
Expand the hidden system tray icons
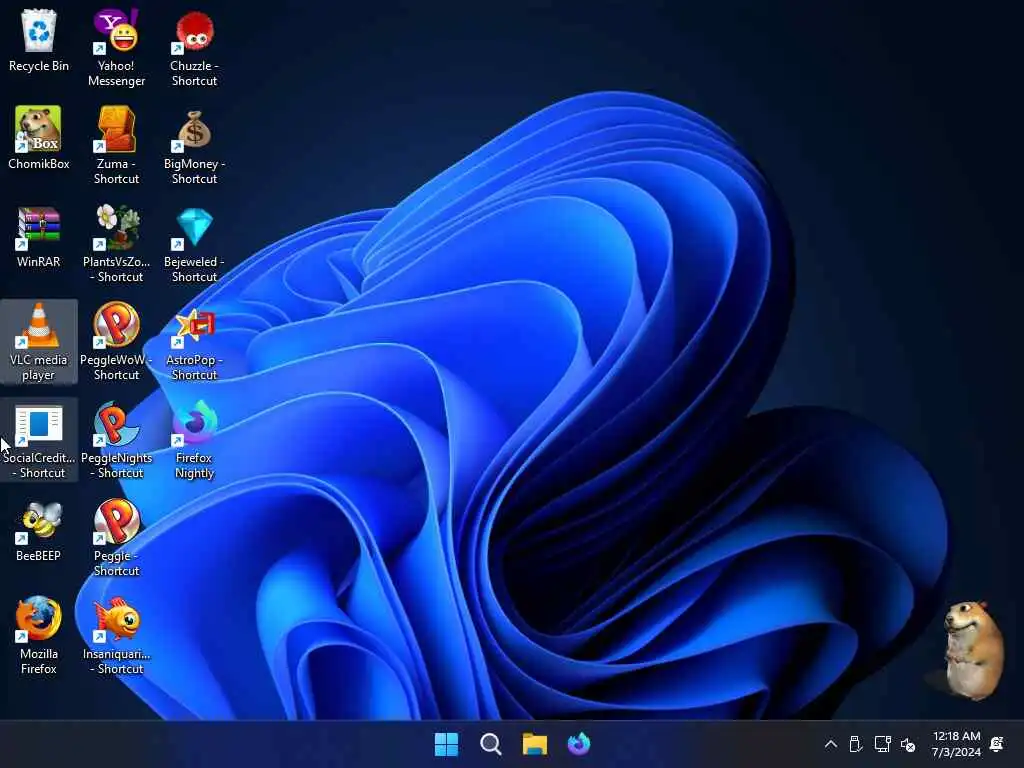click(x=831, y=744)
